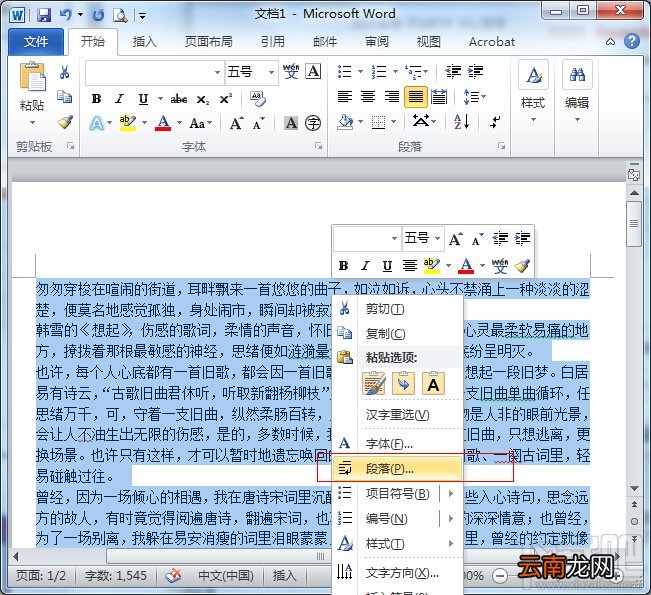Click the Save icon in quick access toolbar
The image size is (651, 595).
point(44,15)
